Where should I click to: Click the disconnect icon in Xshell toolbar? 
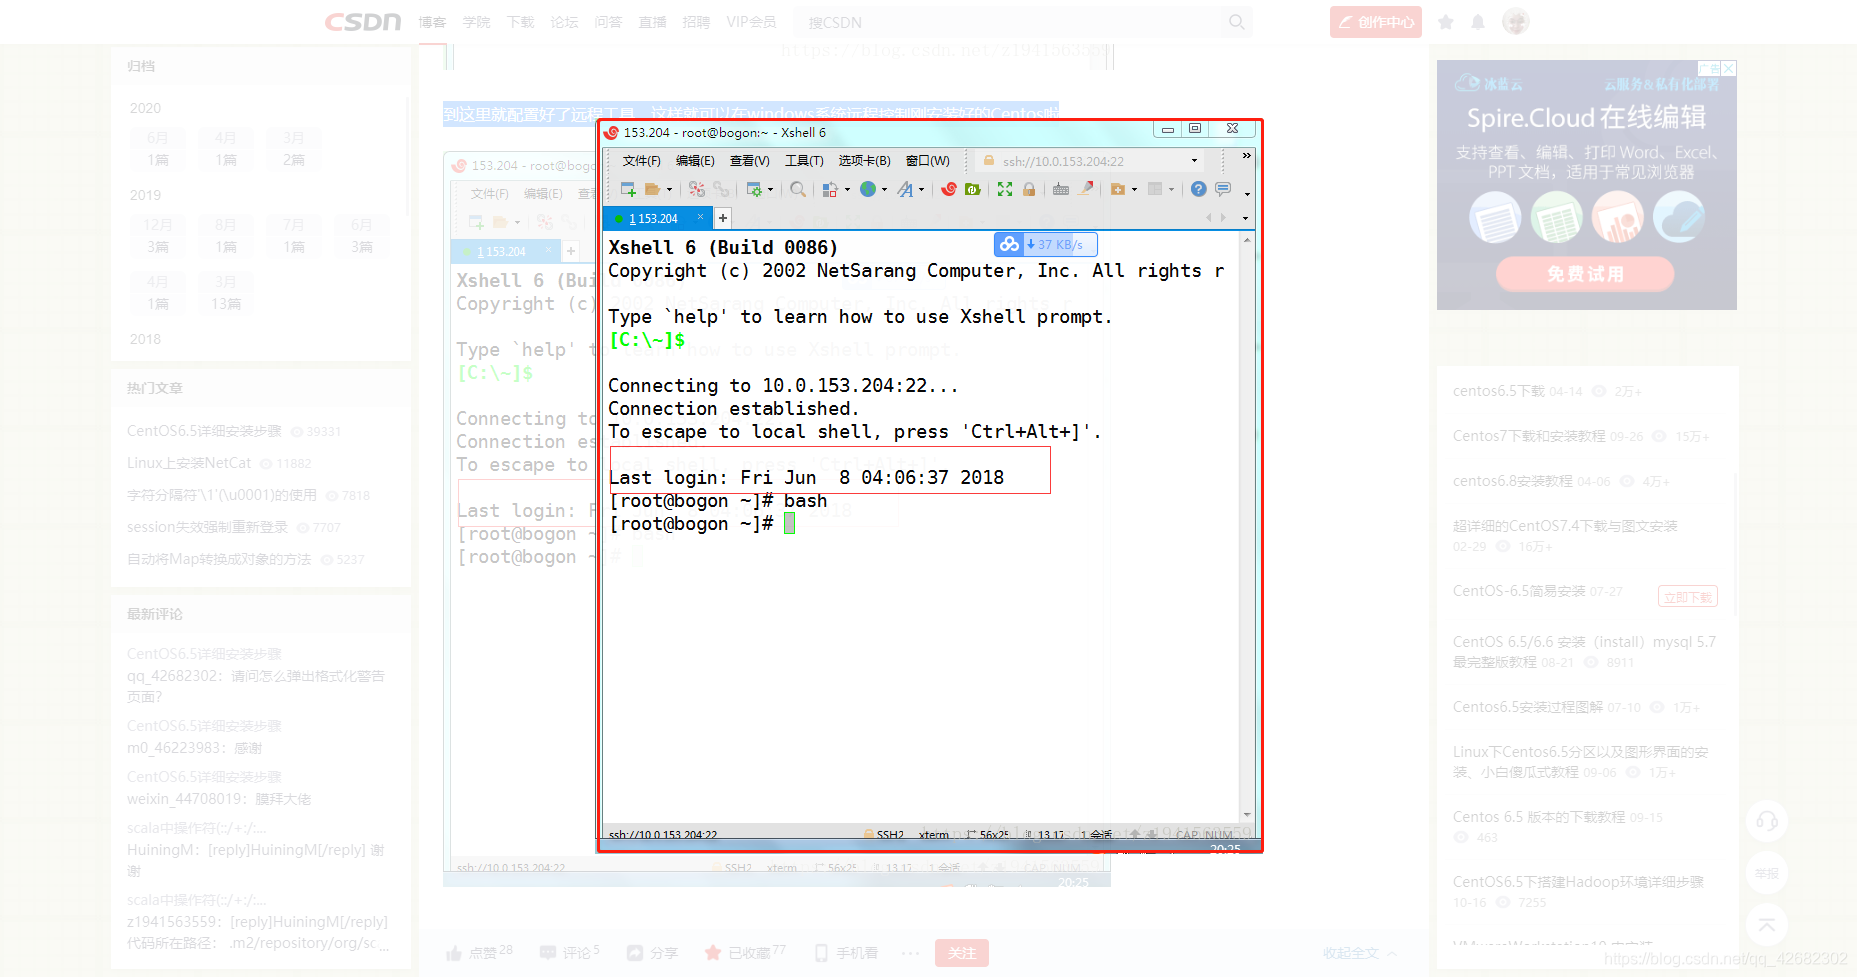coord(697,189)
